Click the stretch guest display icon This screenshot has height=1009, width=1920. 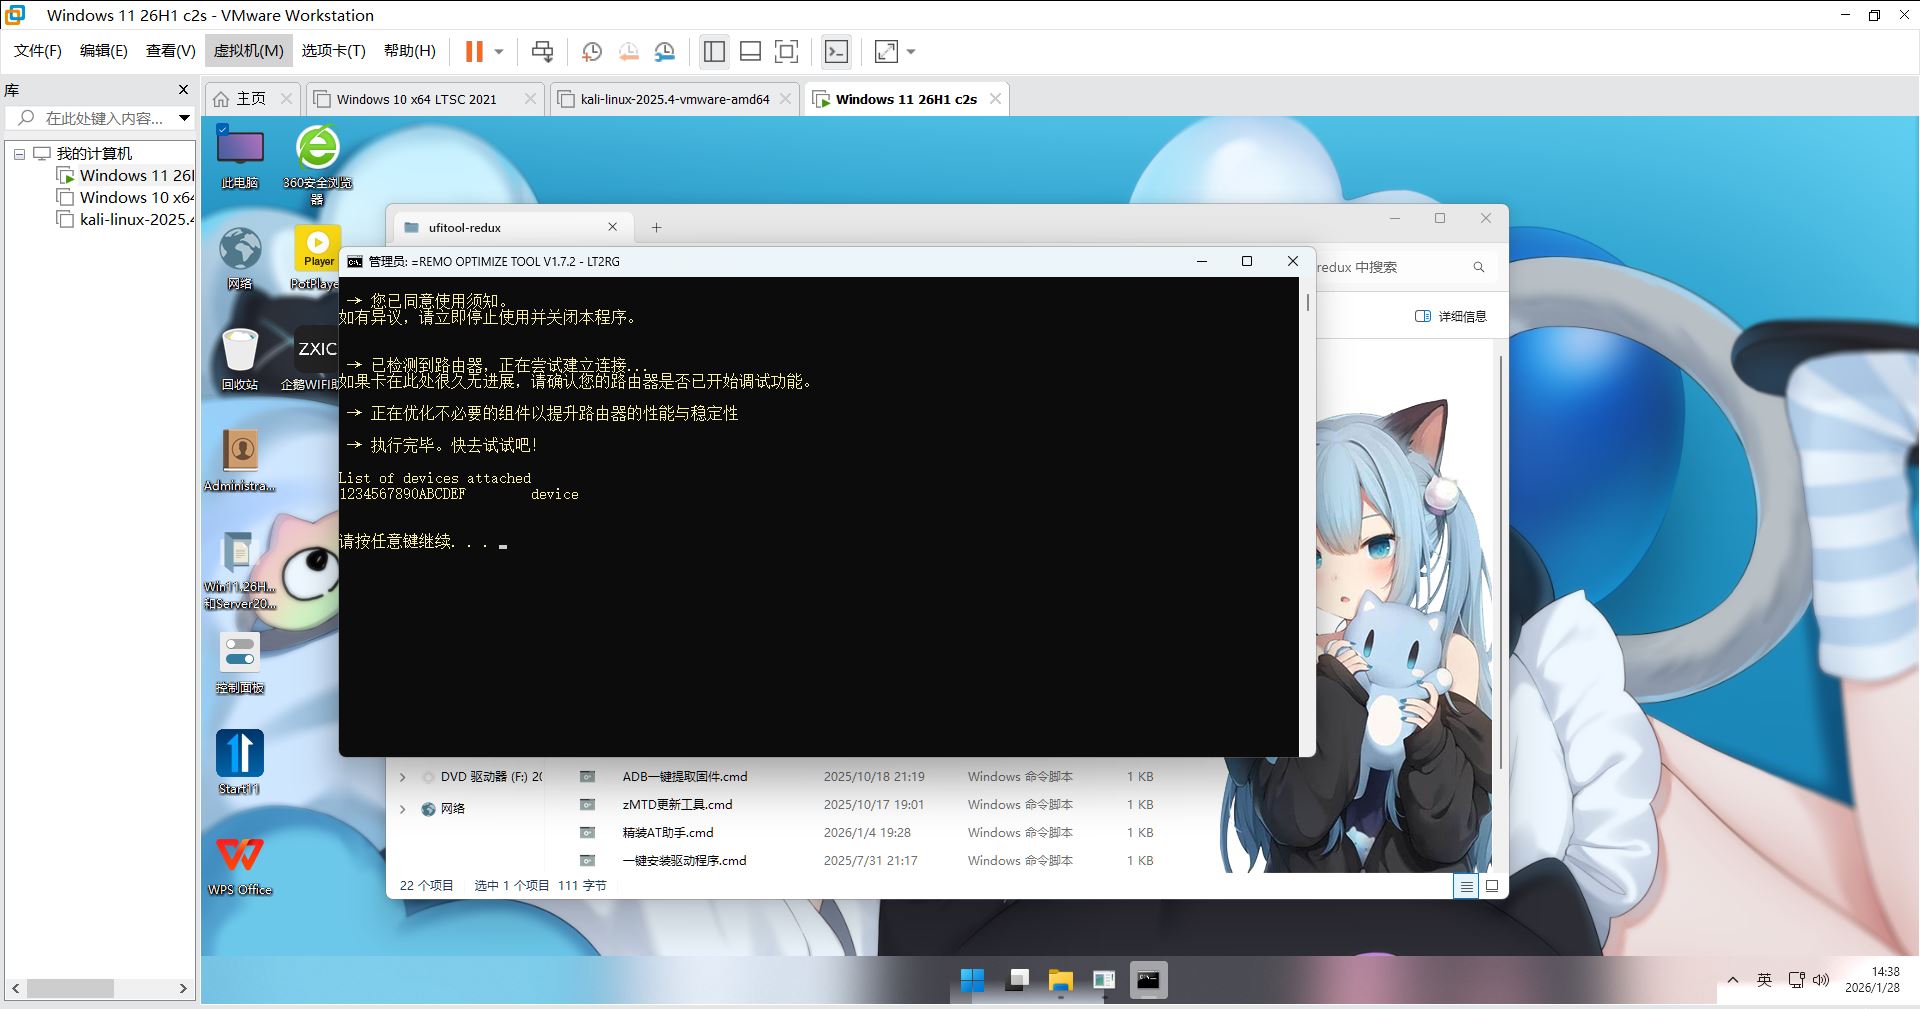(886, 51)
